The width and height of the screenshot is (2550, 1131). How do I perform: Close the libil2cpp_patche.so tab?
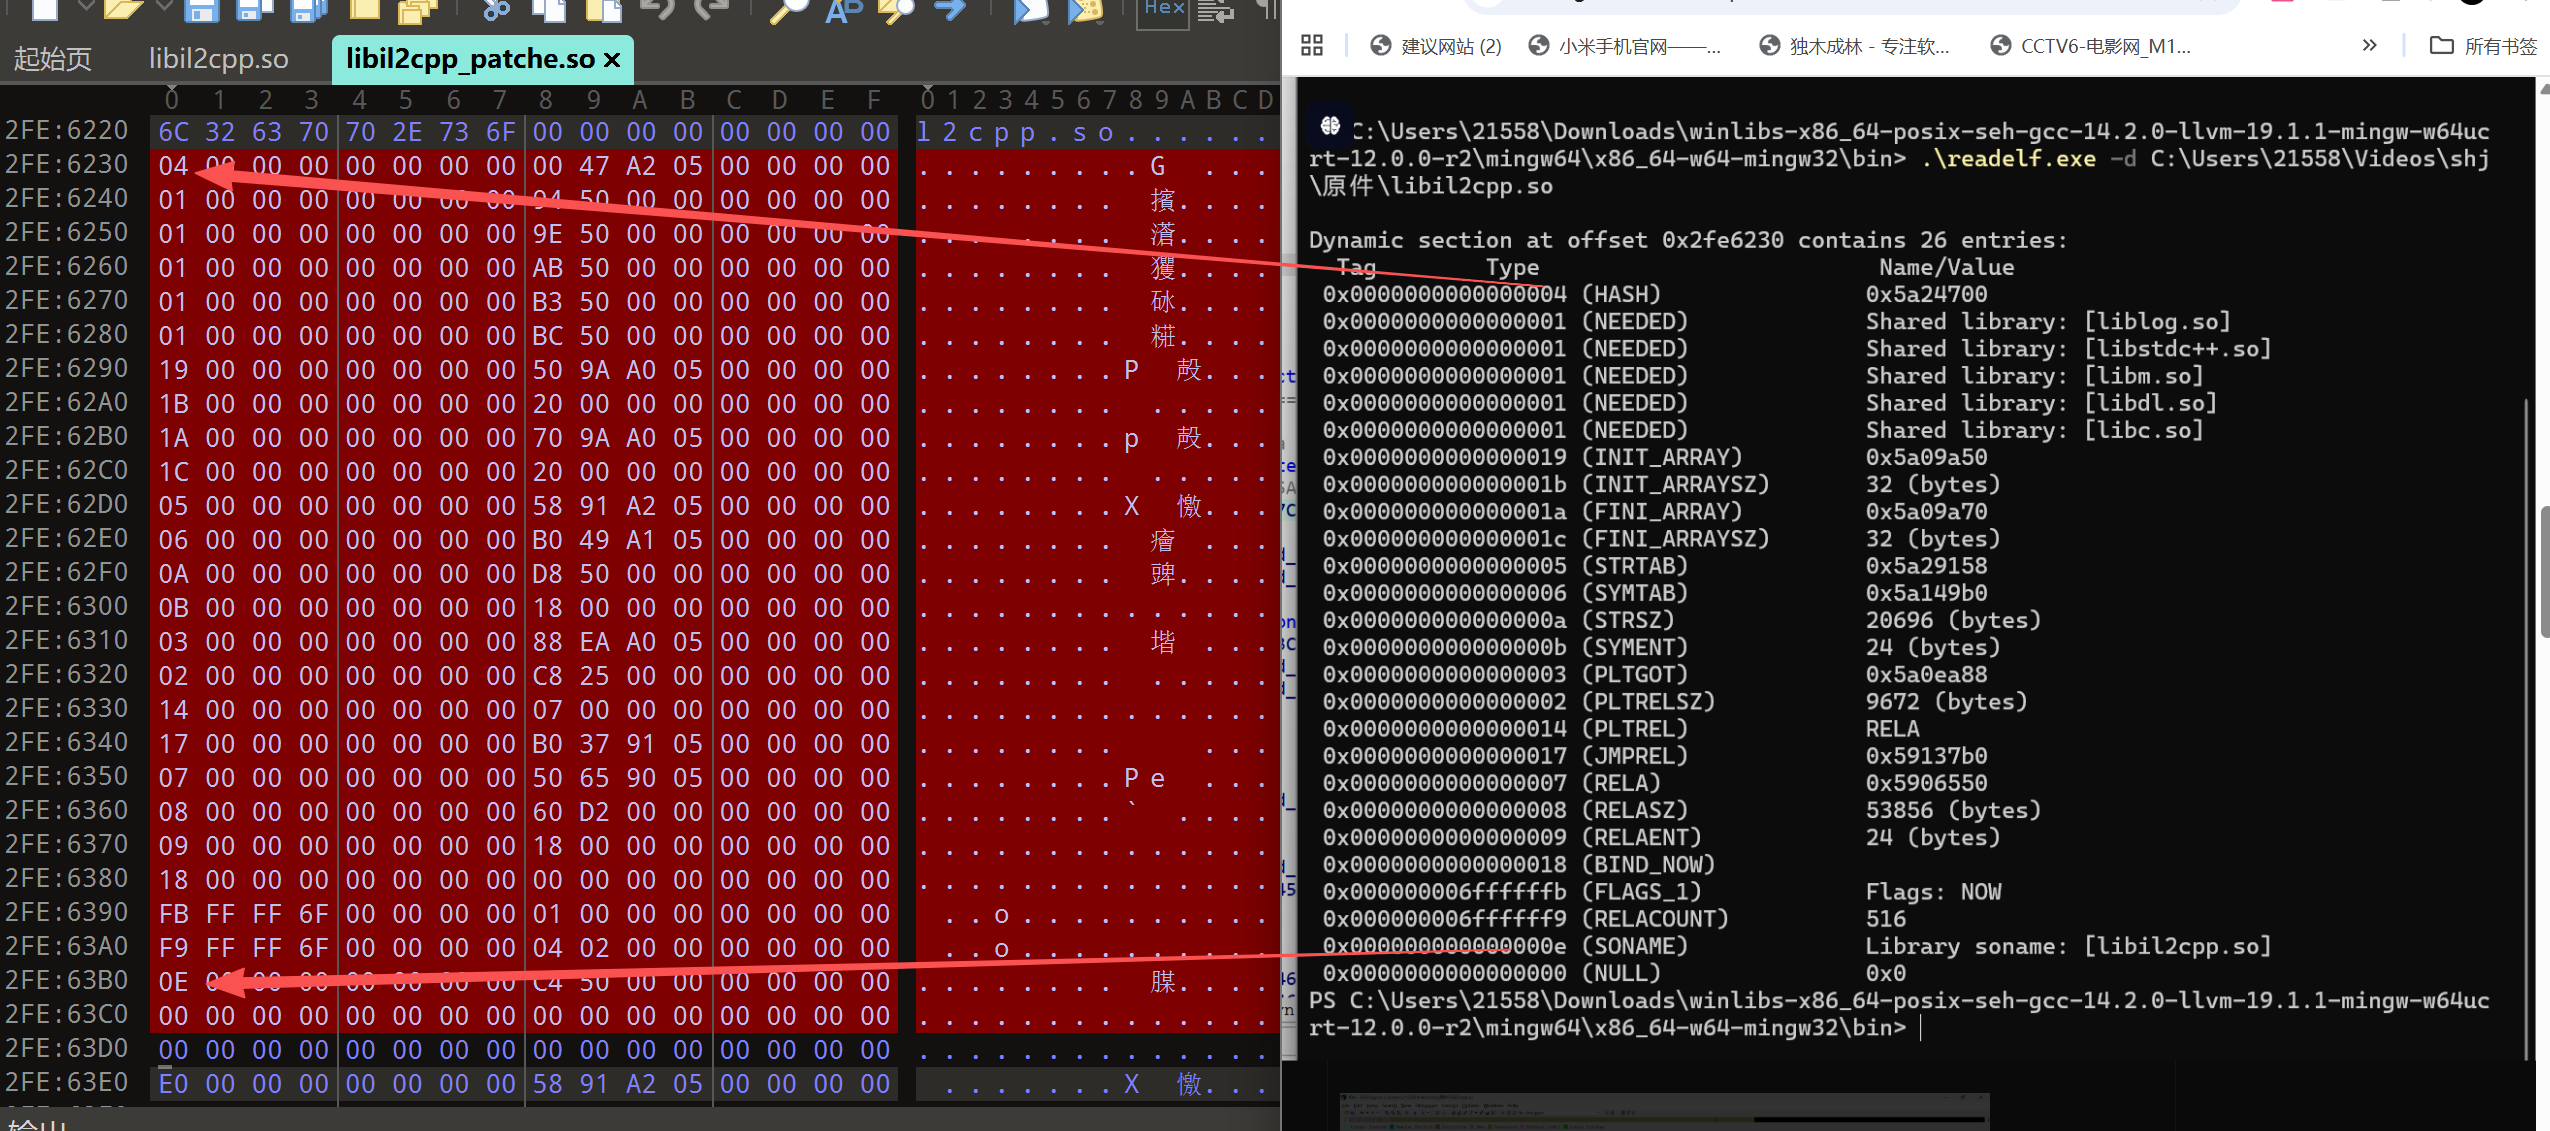[x=613, y=60]
